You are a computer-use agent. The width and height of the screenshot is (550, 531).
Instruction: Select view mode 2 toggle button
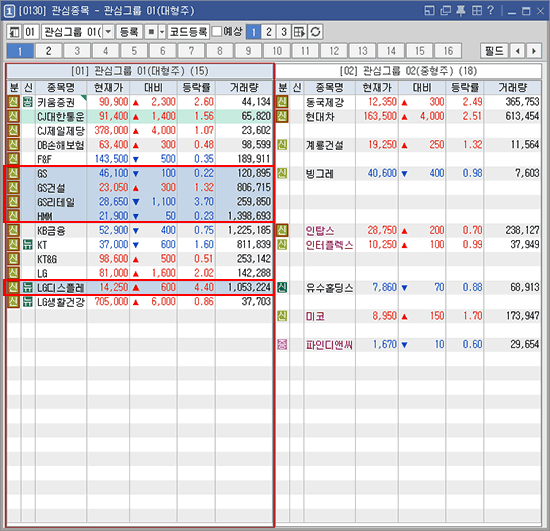tap(268, 32)
